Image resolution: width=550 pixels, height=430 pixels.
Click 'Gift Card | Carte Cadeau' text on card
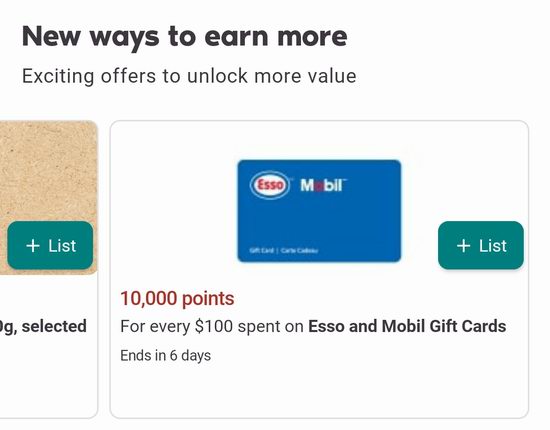(284, 250)
